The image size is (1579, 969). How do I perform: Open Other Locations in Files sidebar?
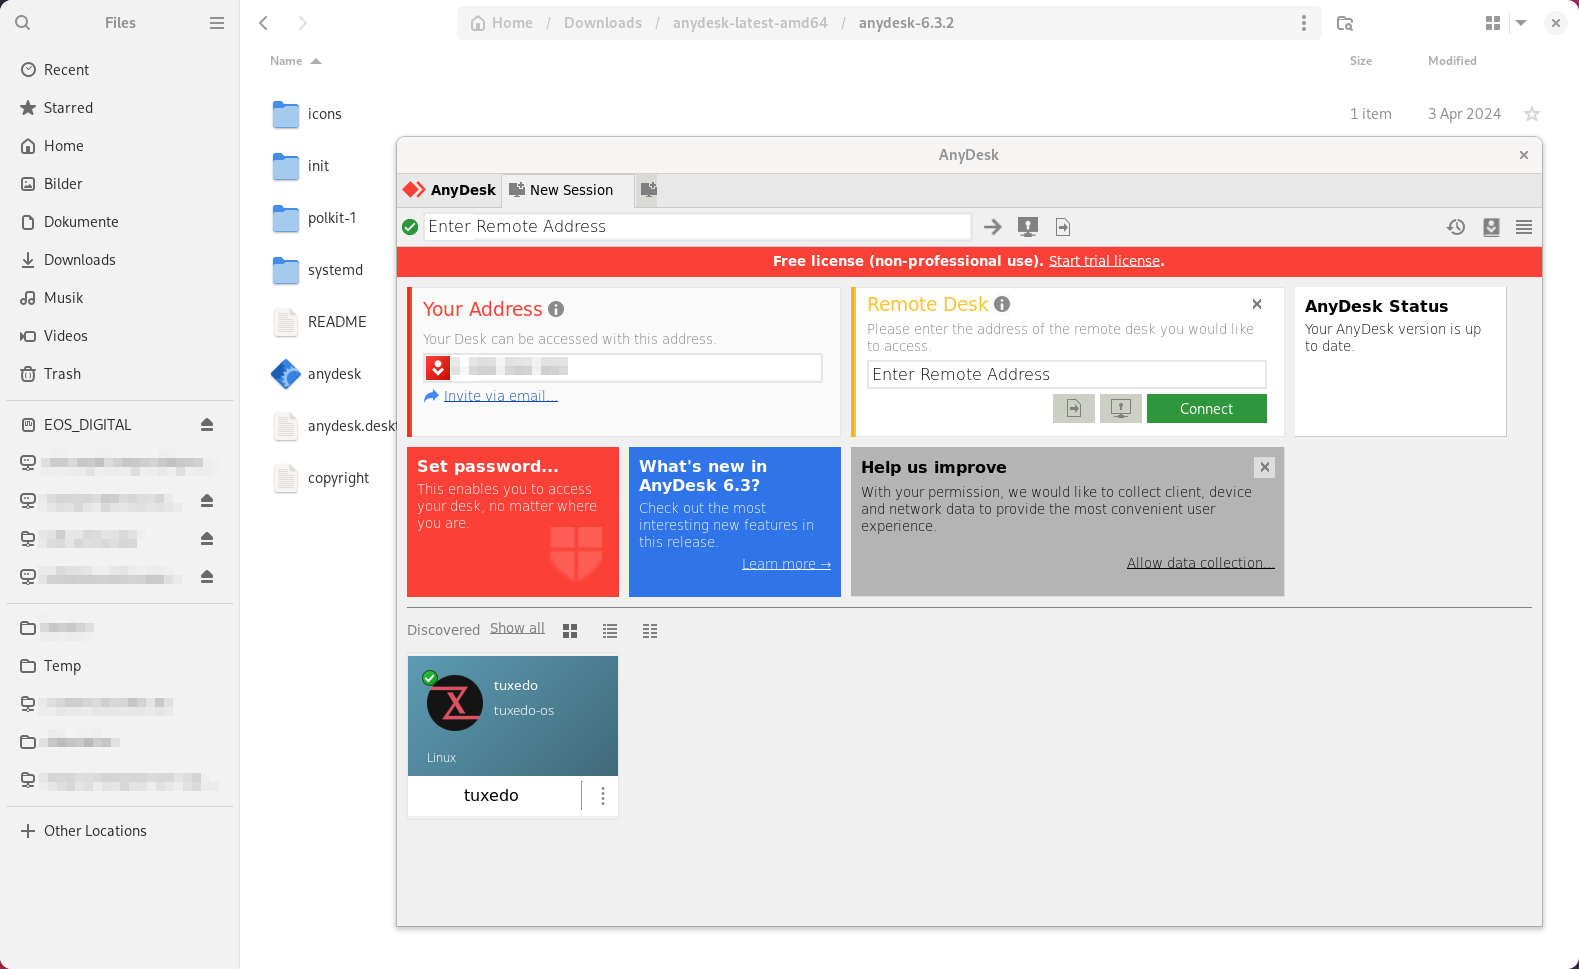coord(120,831)
